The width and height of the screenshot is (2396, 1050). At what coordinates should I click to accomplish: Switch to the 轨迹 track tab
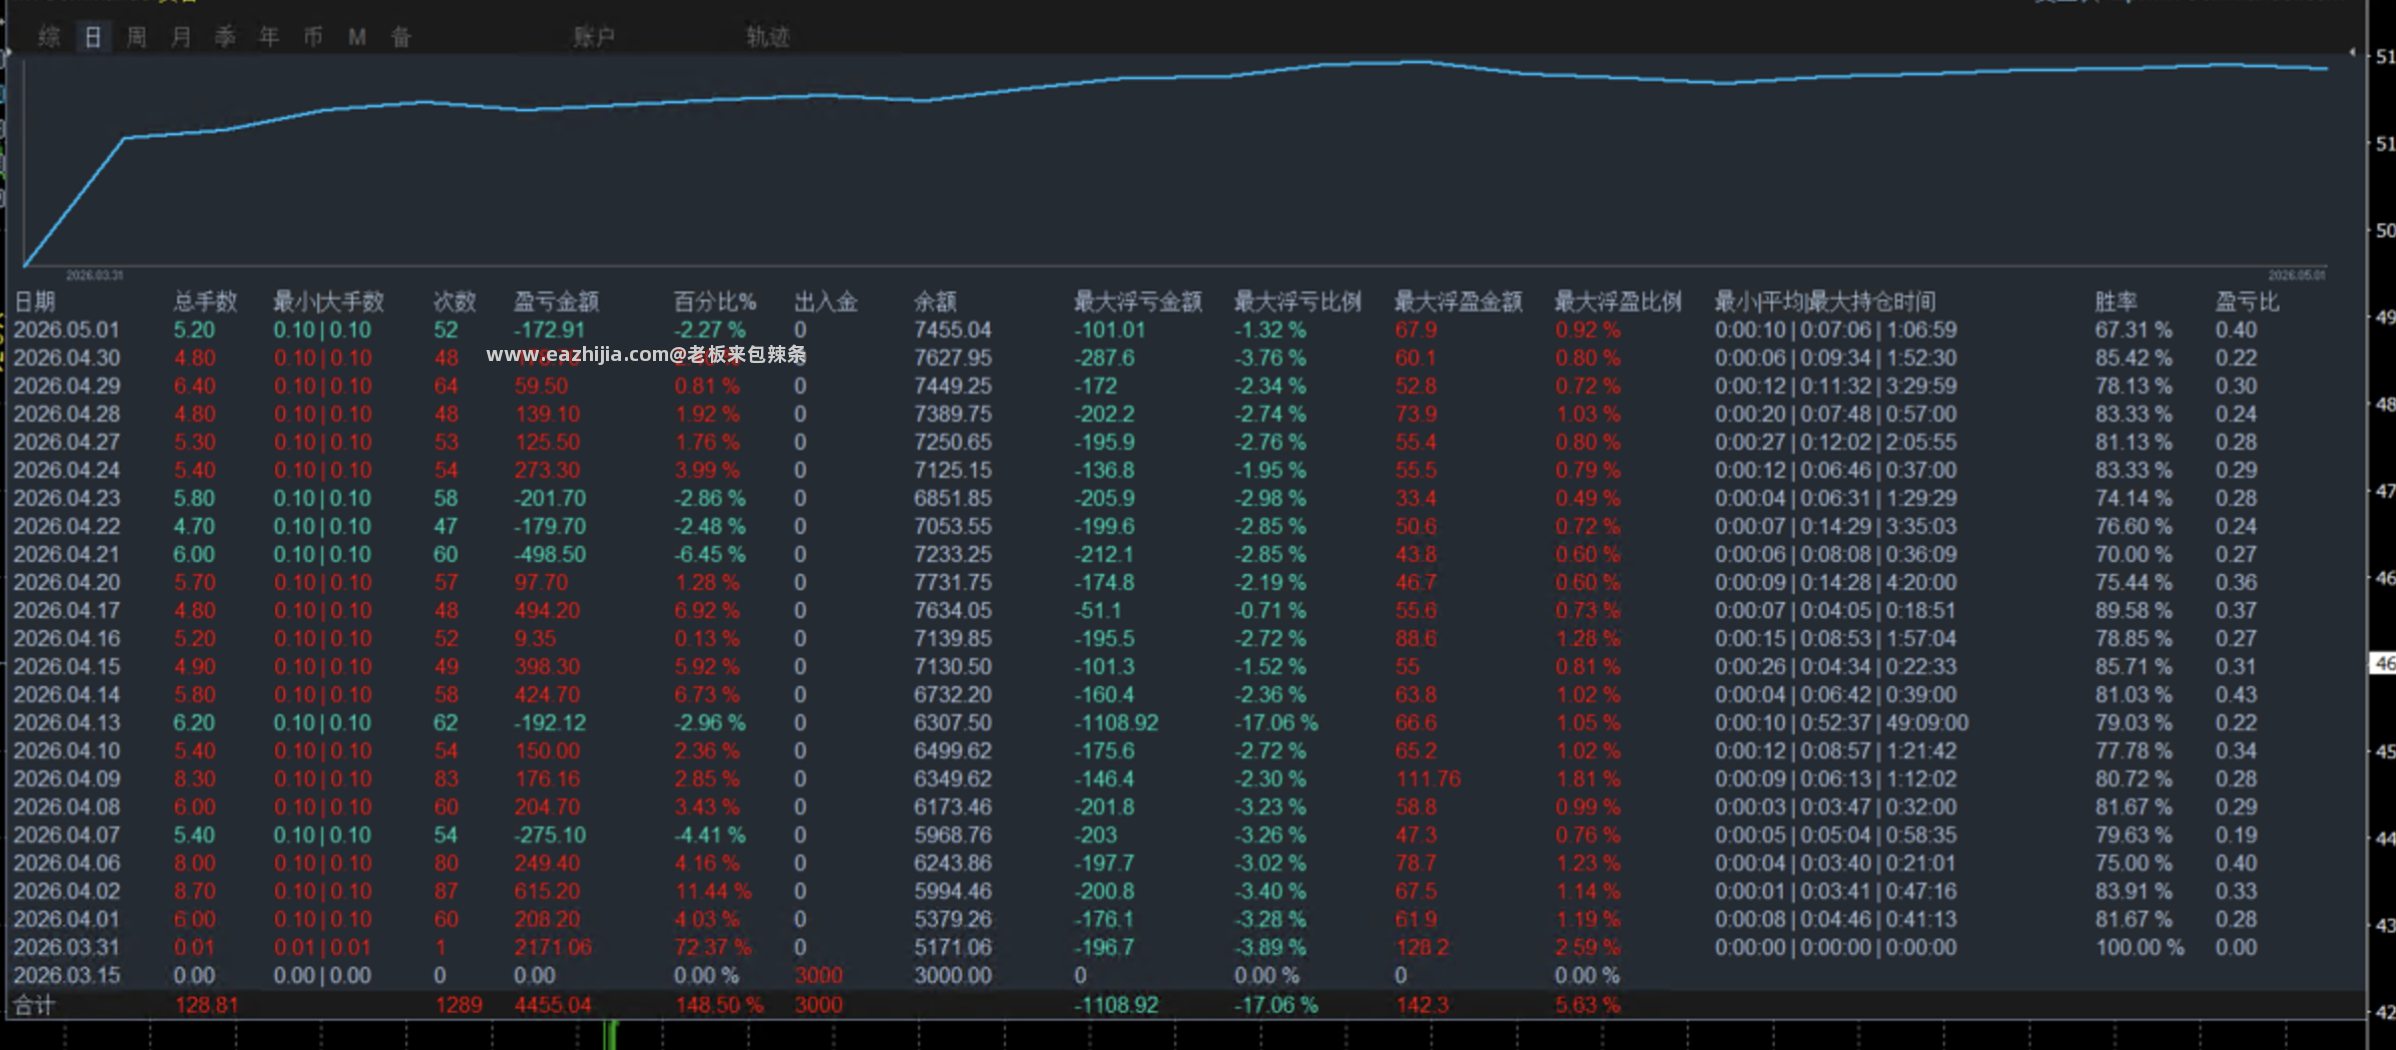click(768, 37)
